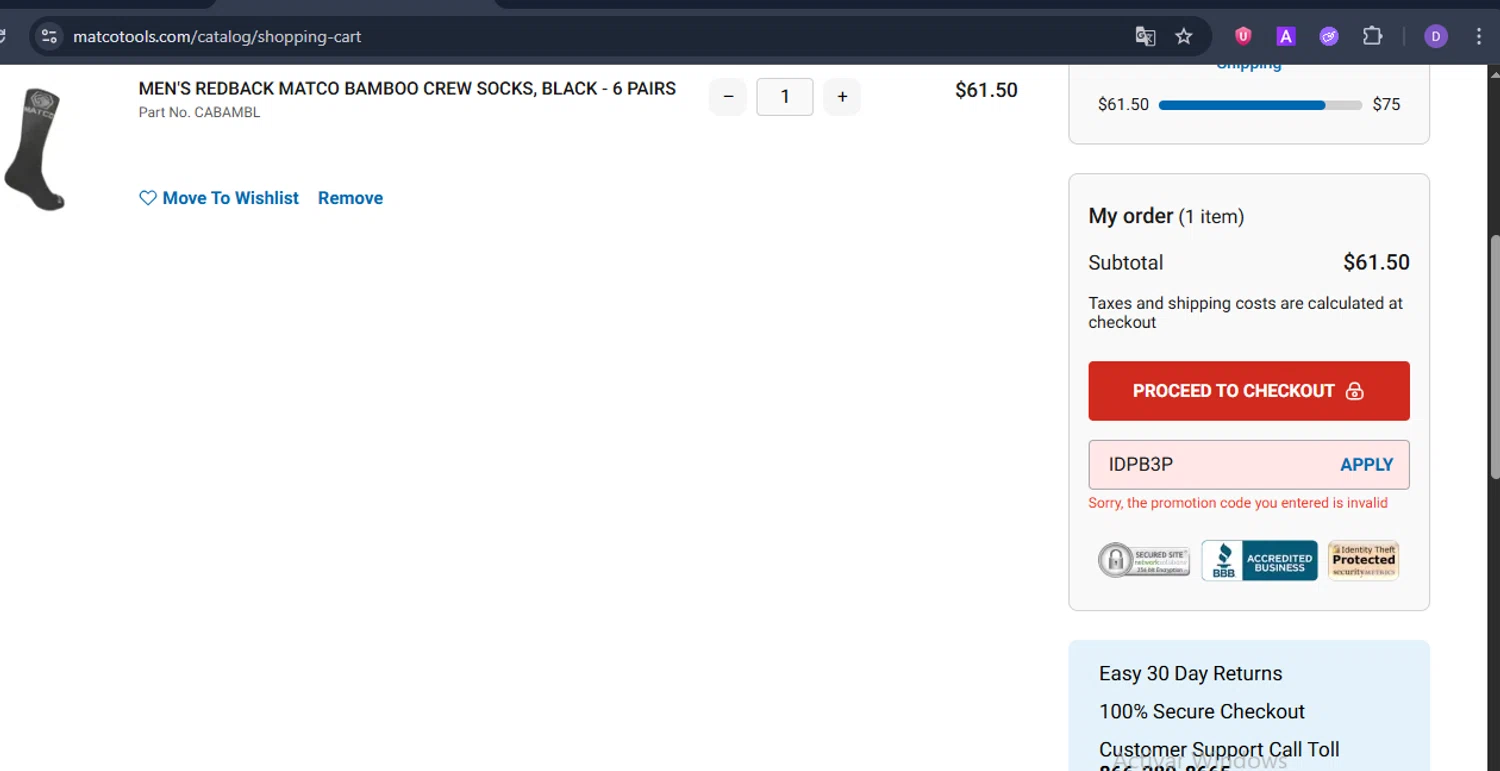Click the 100% Secure Checkout text
This screenshot has width=1500, height=771.
1202,712
